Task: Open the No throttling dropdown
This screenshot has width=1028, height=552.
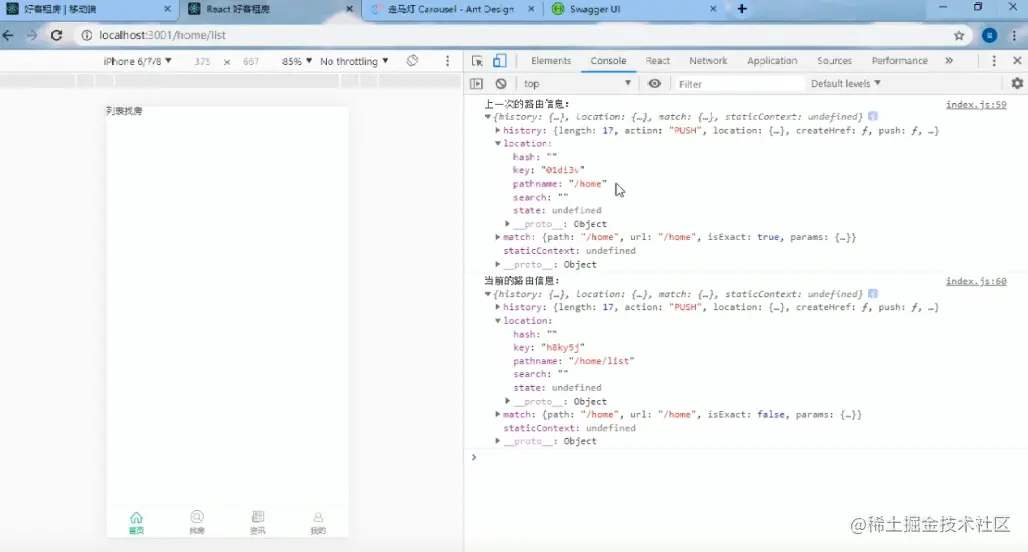Action: pyautogui.click(x=354, y=61)
